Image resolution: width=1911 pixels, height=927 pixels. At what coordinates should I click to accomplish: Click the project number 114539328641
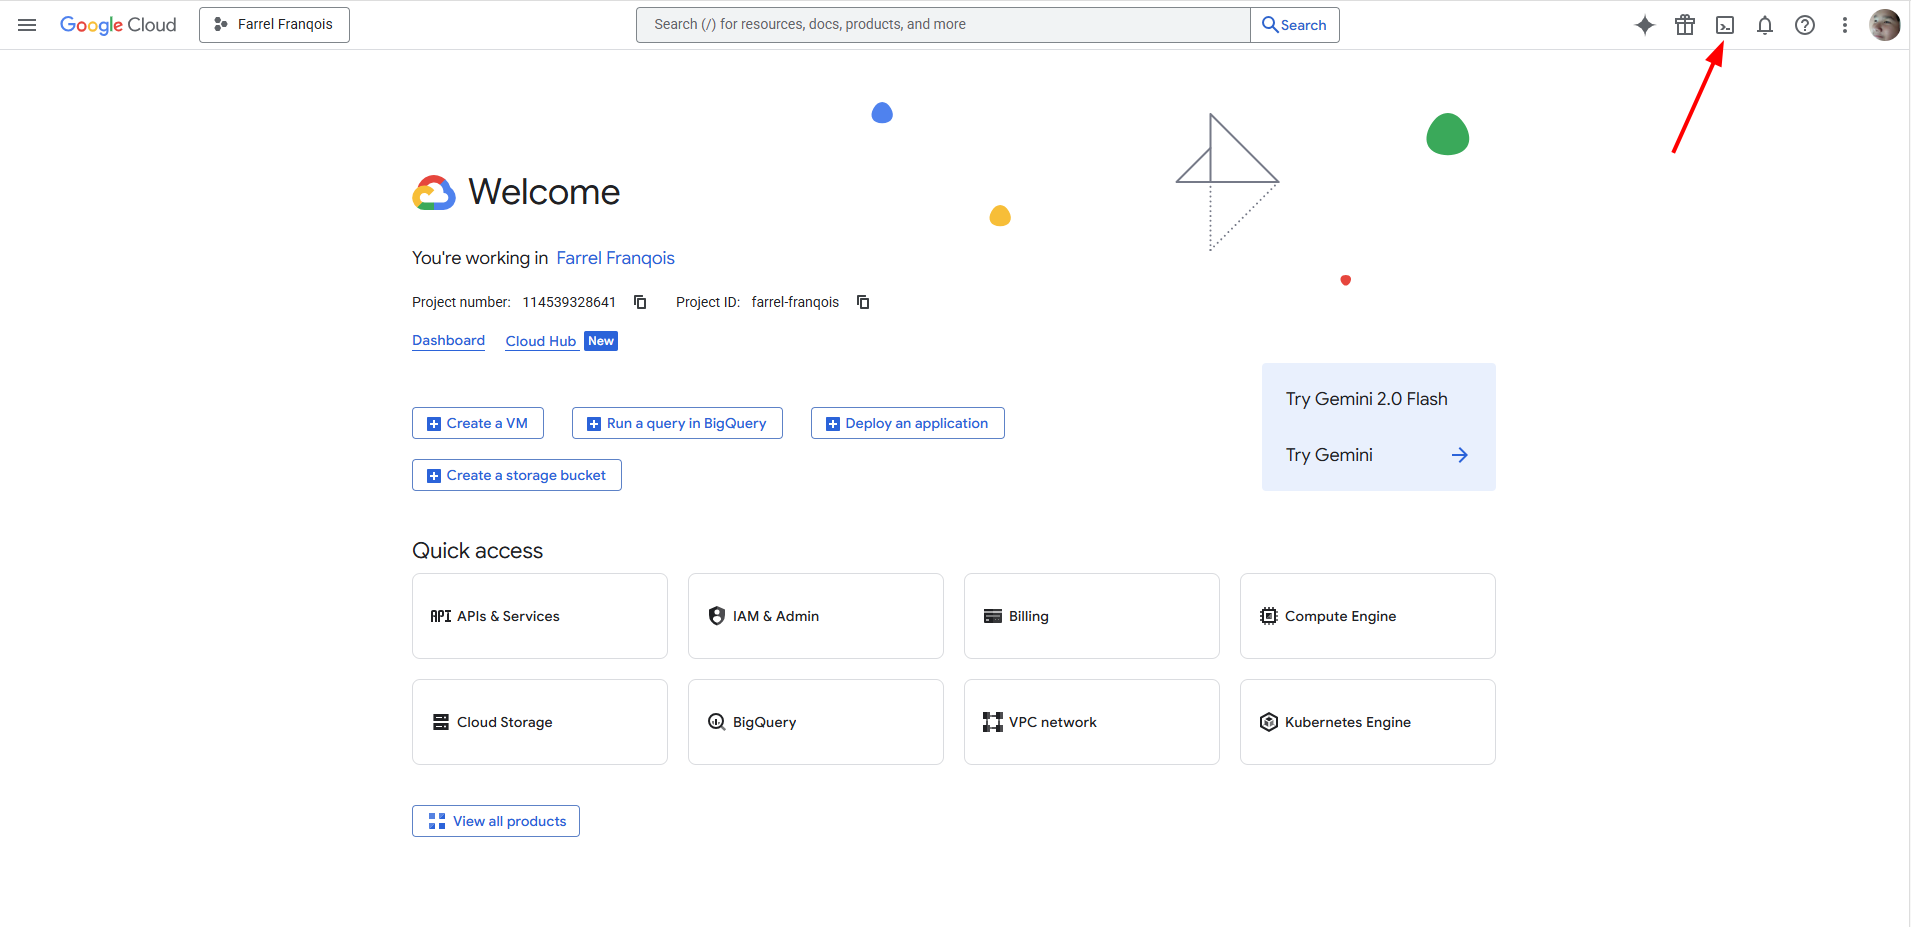click(x=569, y=302)
